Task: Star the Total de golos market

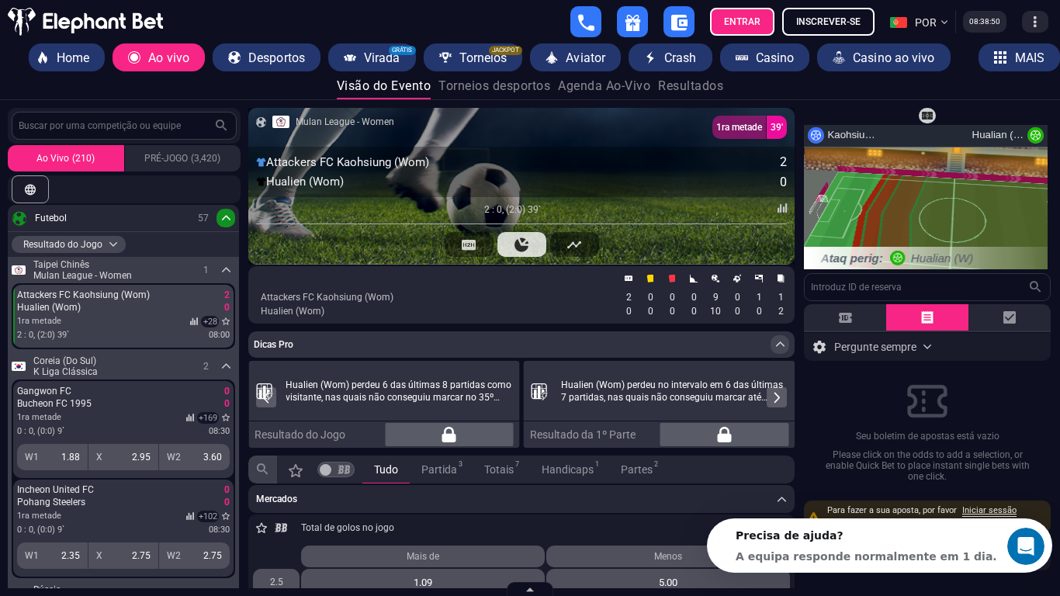Action: tap(262, 528)
